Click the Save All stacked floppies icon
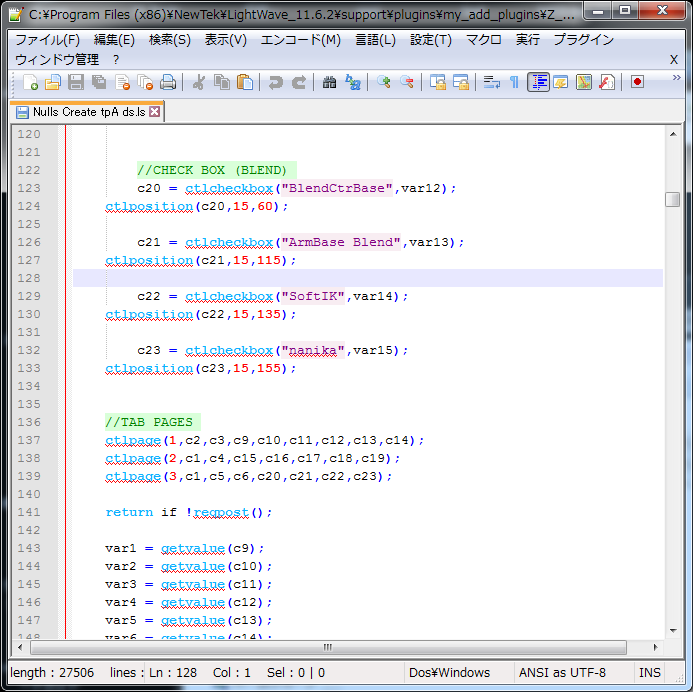The height and width of the screenshot is (692, 693). (99, 82)
